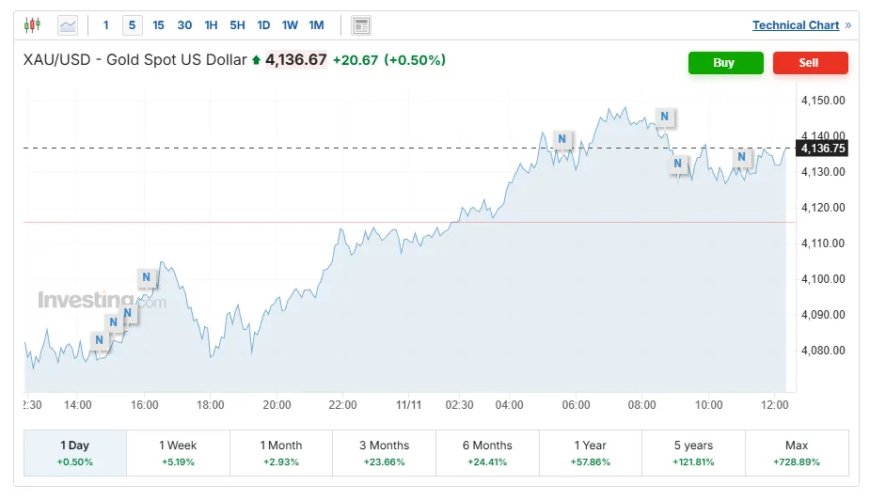Viewport: 870px width, 501px height.
Task: Click the double-arrow beside Technical Chart
Action: 848,25
